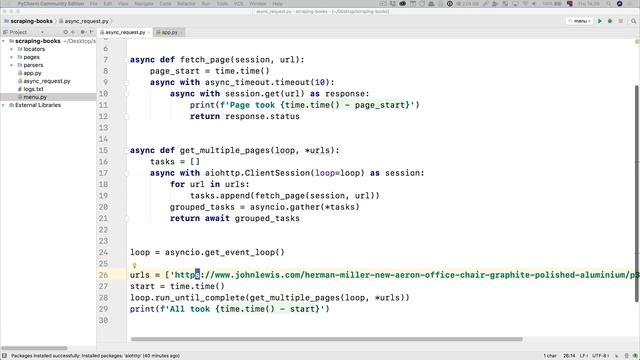Screen dimensions: 640x360
Task: Click the clock in macOS menu bar
Action: [589, 4]
